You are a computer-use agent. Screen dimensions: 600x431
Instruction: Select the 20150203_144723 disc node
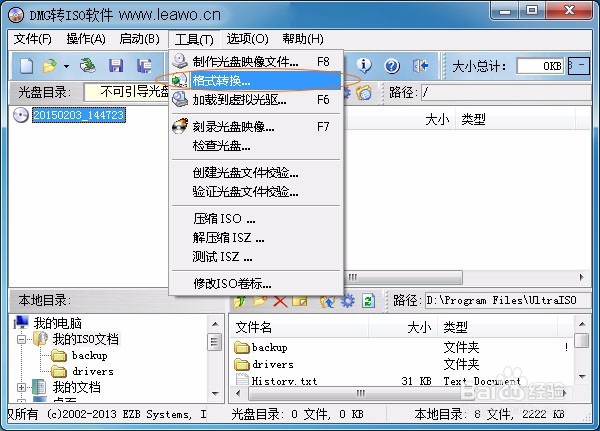point(78,115)
